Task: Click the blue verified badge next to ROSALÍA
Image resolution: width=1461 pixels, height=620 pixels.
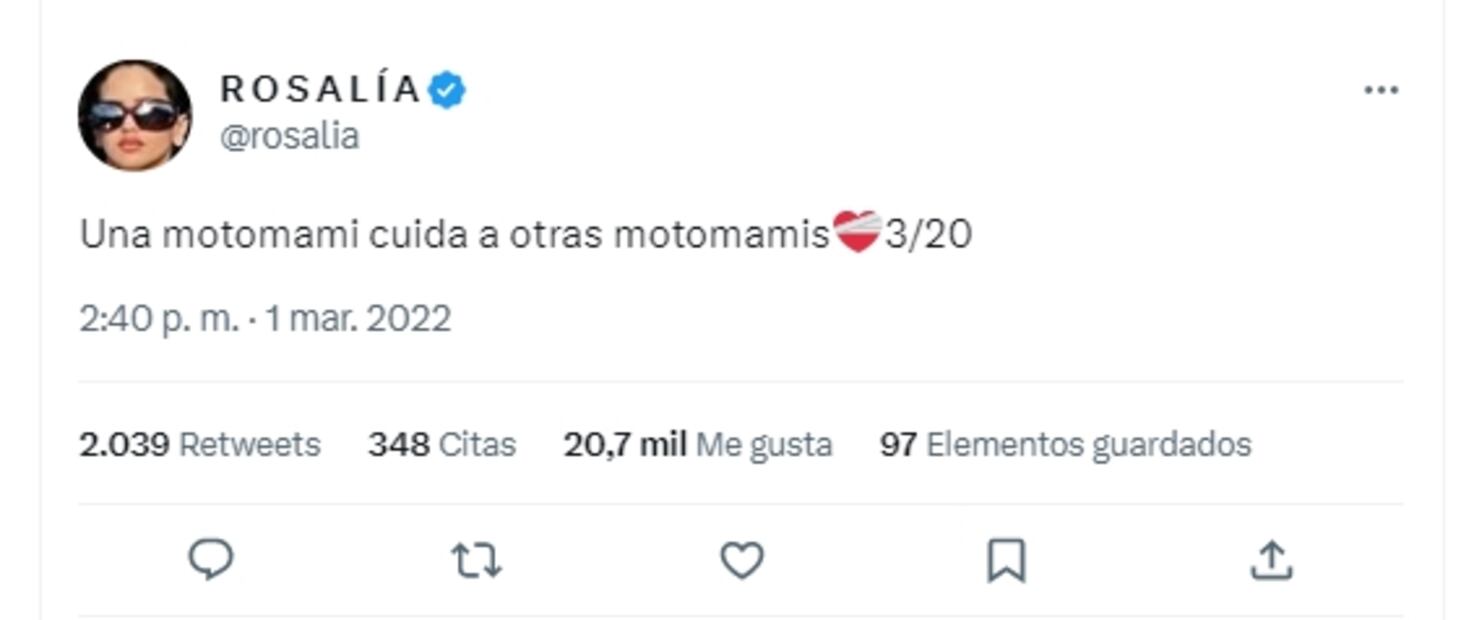Action: click(x=445, y=88)
